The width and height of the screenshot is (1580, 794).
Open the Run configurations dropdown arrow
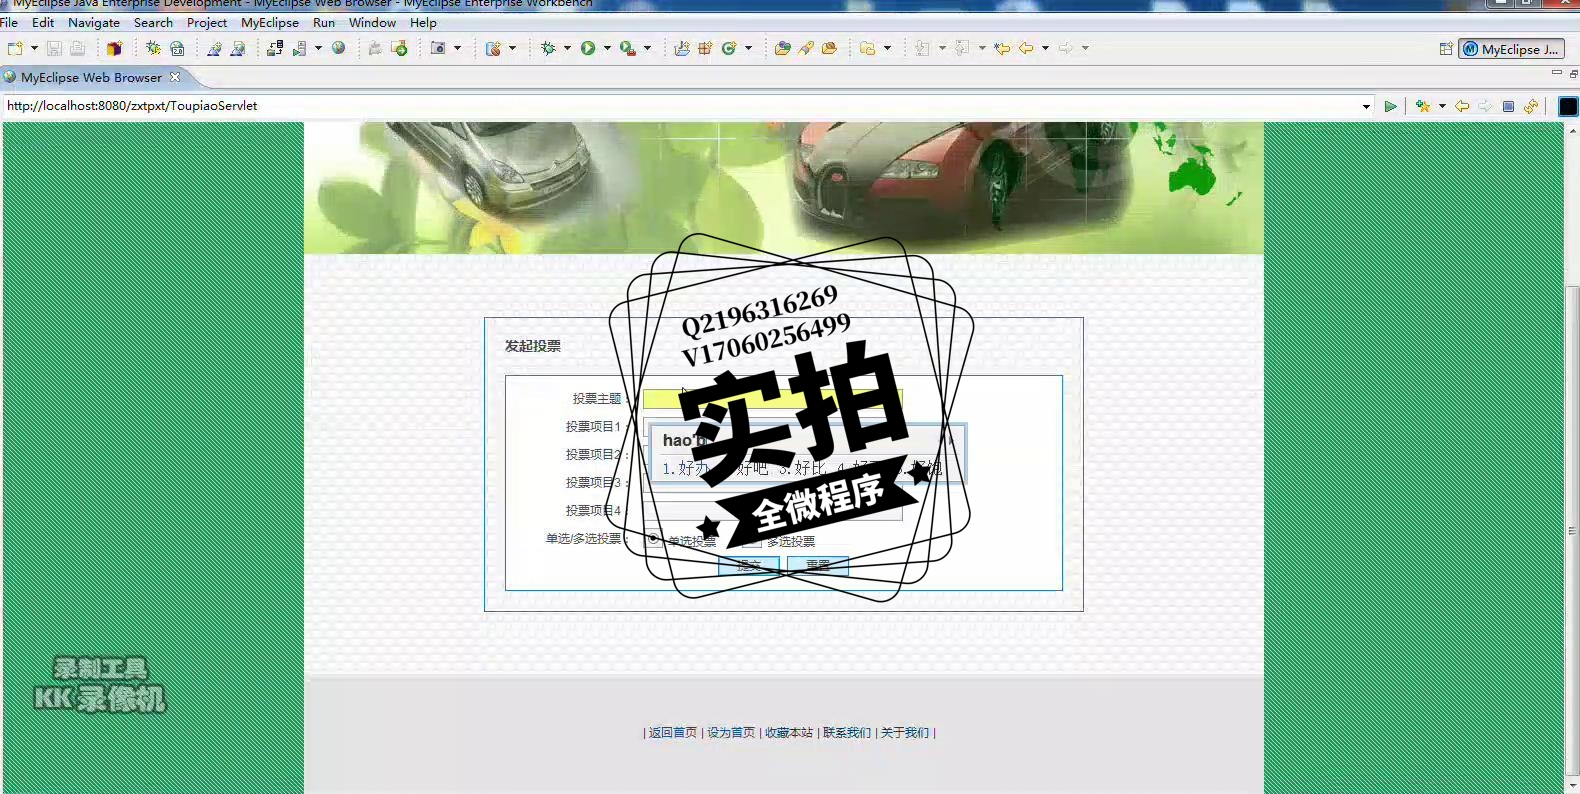pos(607,48)
